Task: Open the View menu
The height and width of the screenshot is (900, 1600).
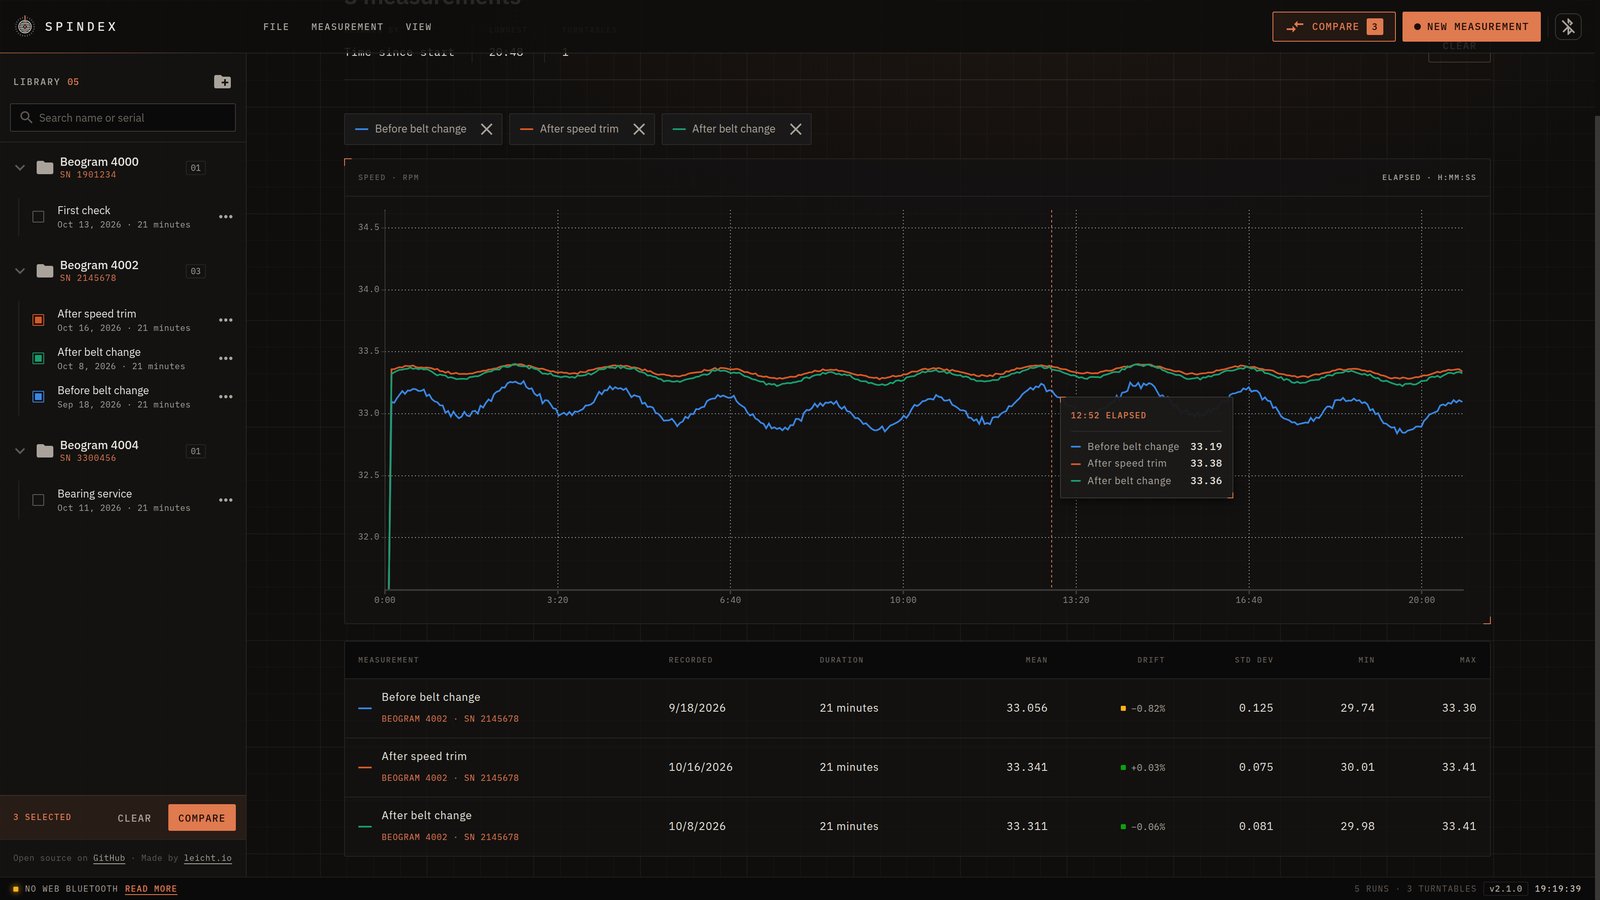Action: coord(419,27)
